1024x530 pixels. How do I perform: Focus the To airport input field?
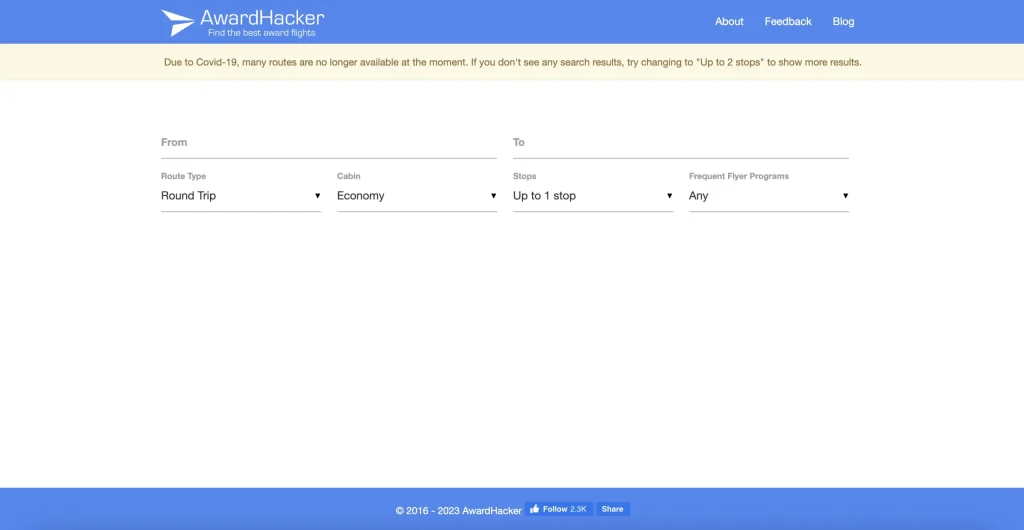(x=681, y=143)
